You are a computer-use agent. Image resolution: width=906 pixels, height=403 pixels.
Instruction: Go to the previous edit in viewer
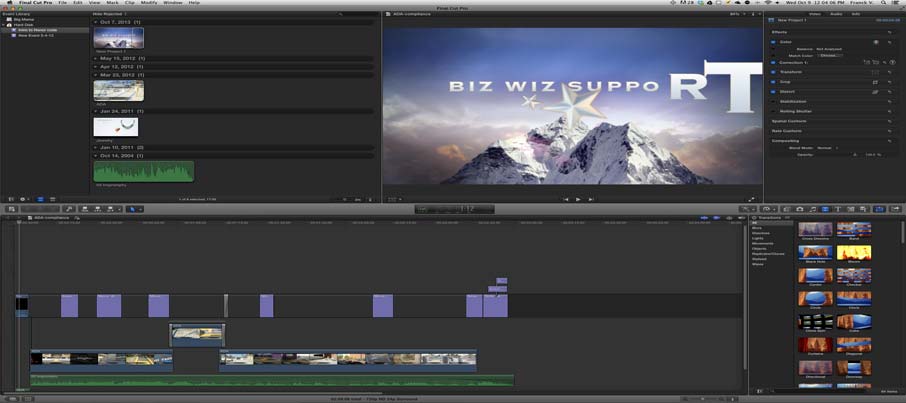pos(566,199)
